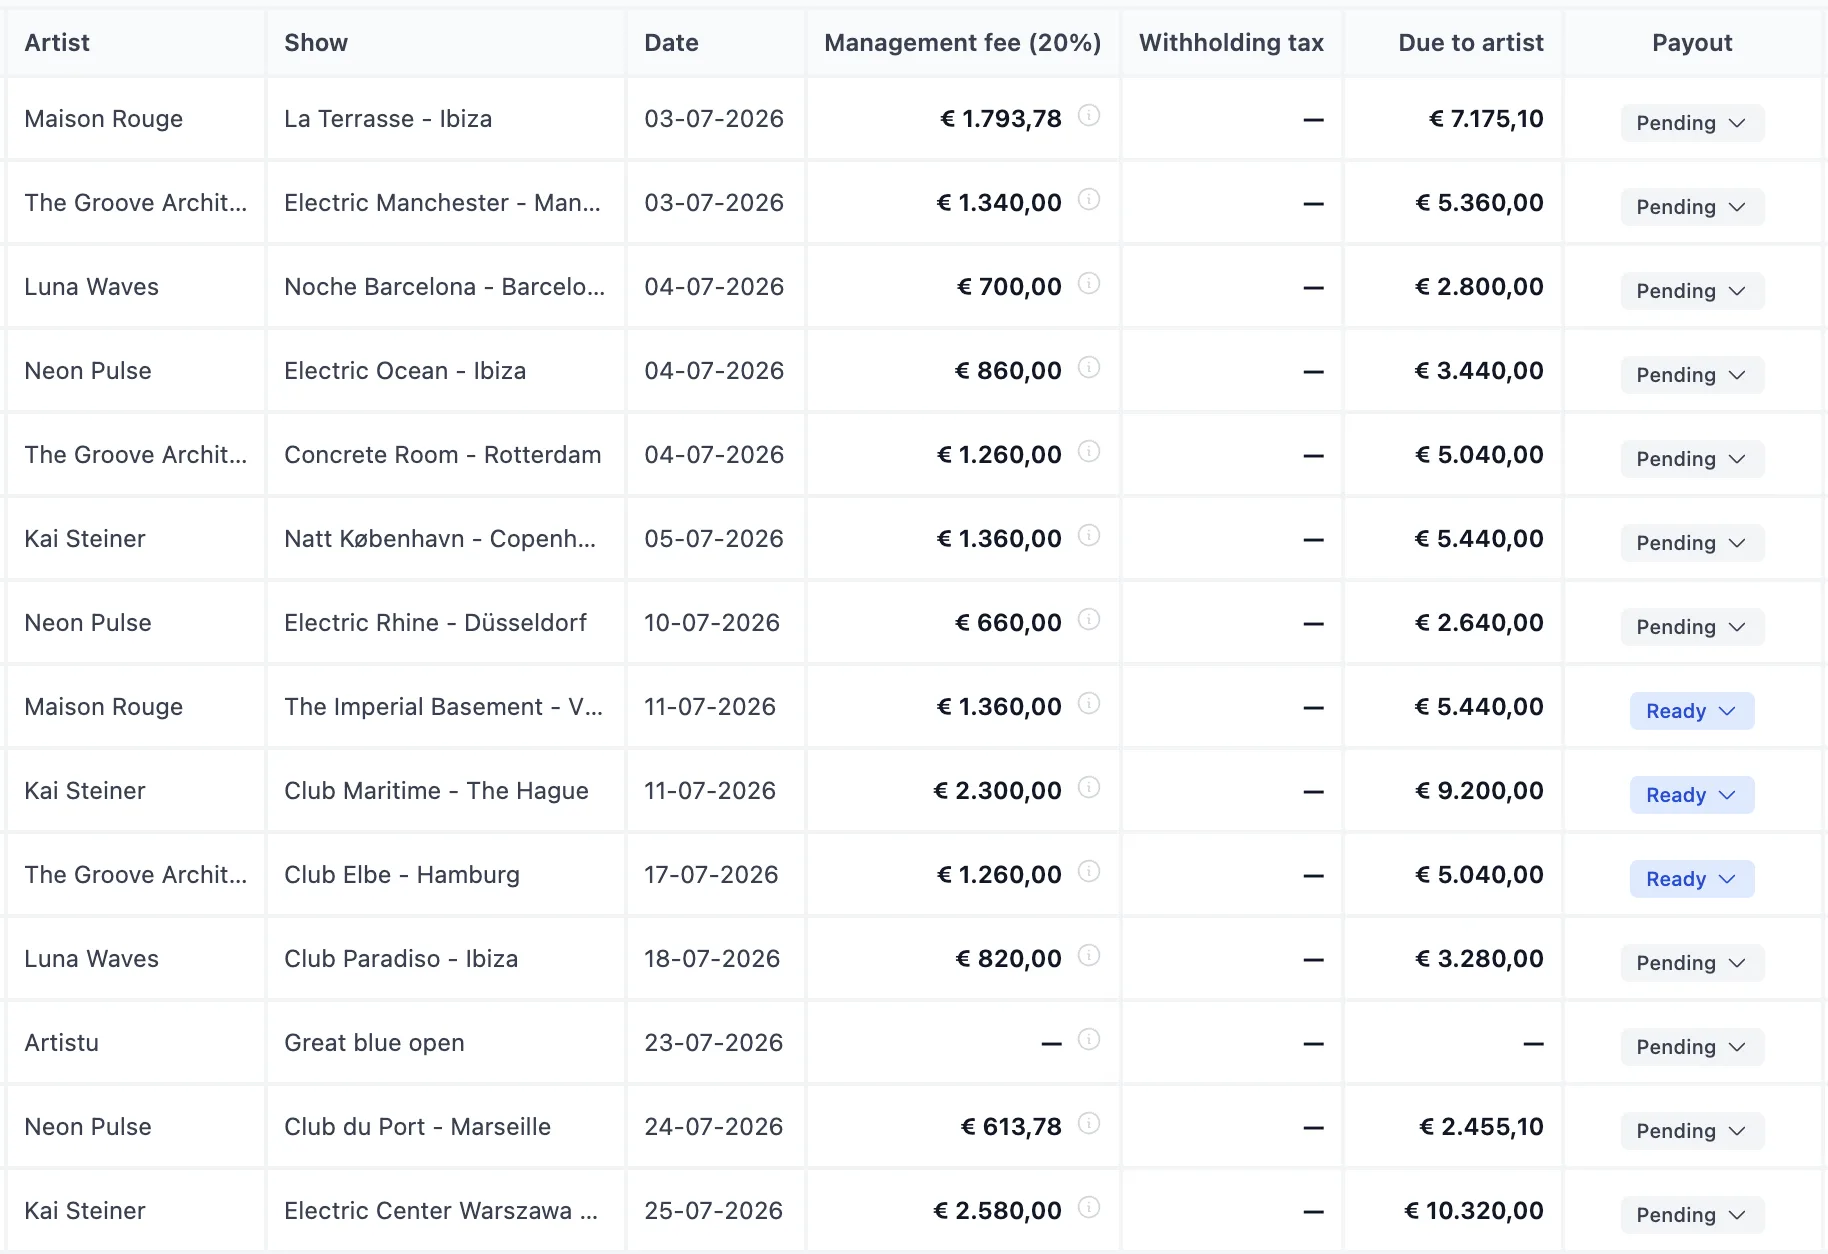Expand Ready payout dropdown for Club Maritime
The width and height of the screenshot is (1828, 1254).
[1692, 795]
